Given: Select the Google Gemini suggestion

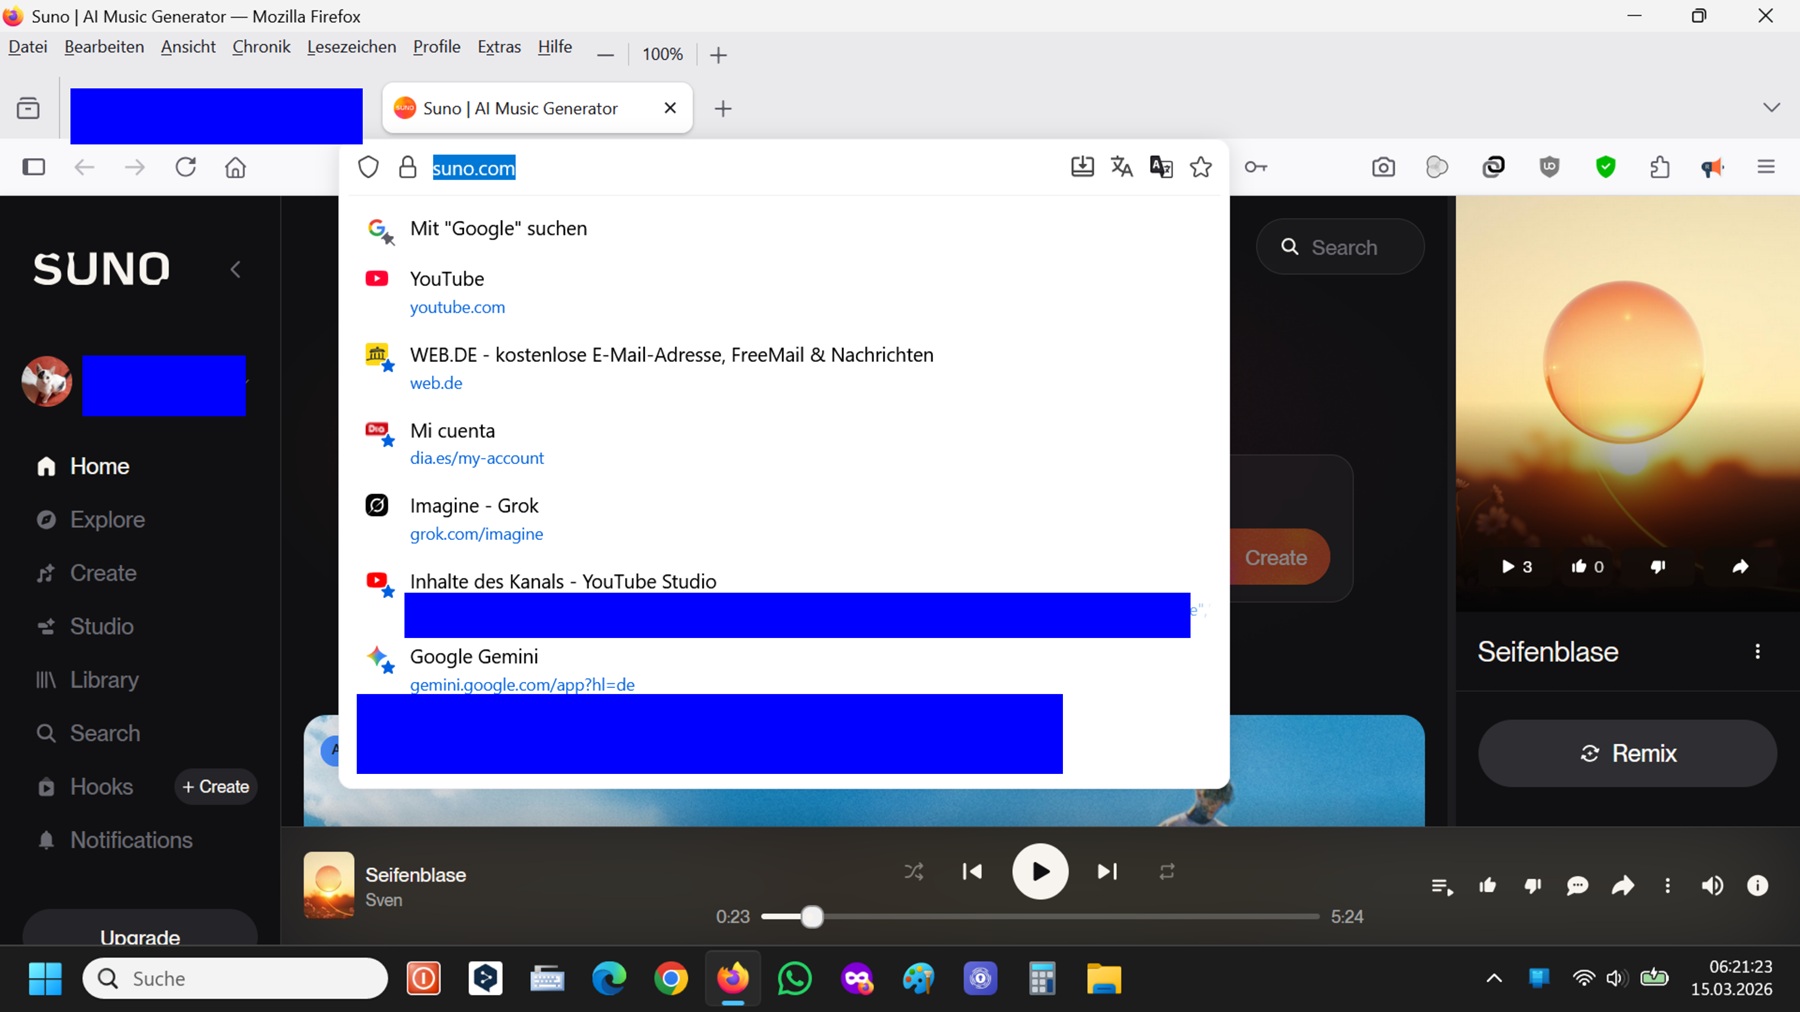Looking at the screenshot, I should point(784,670).
